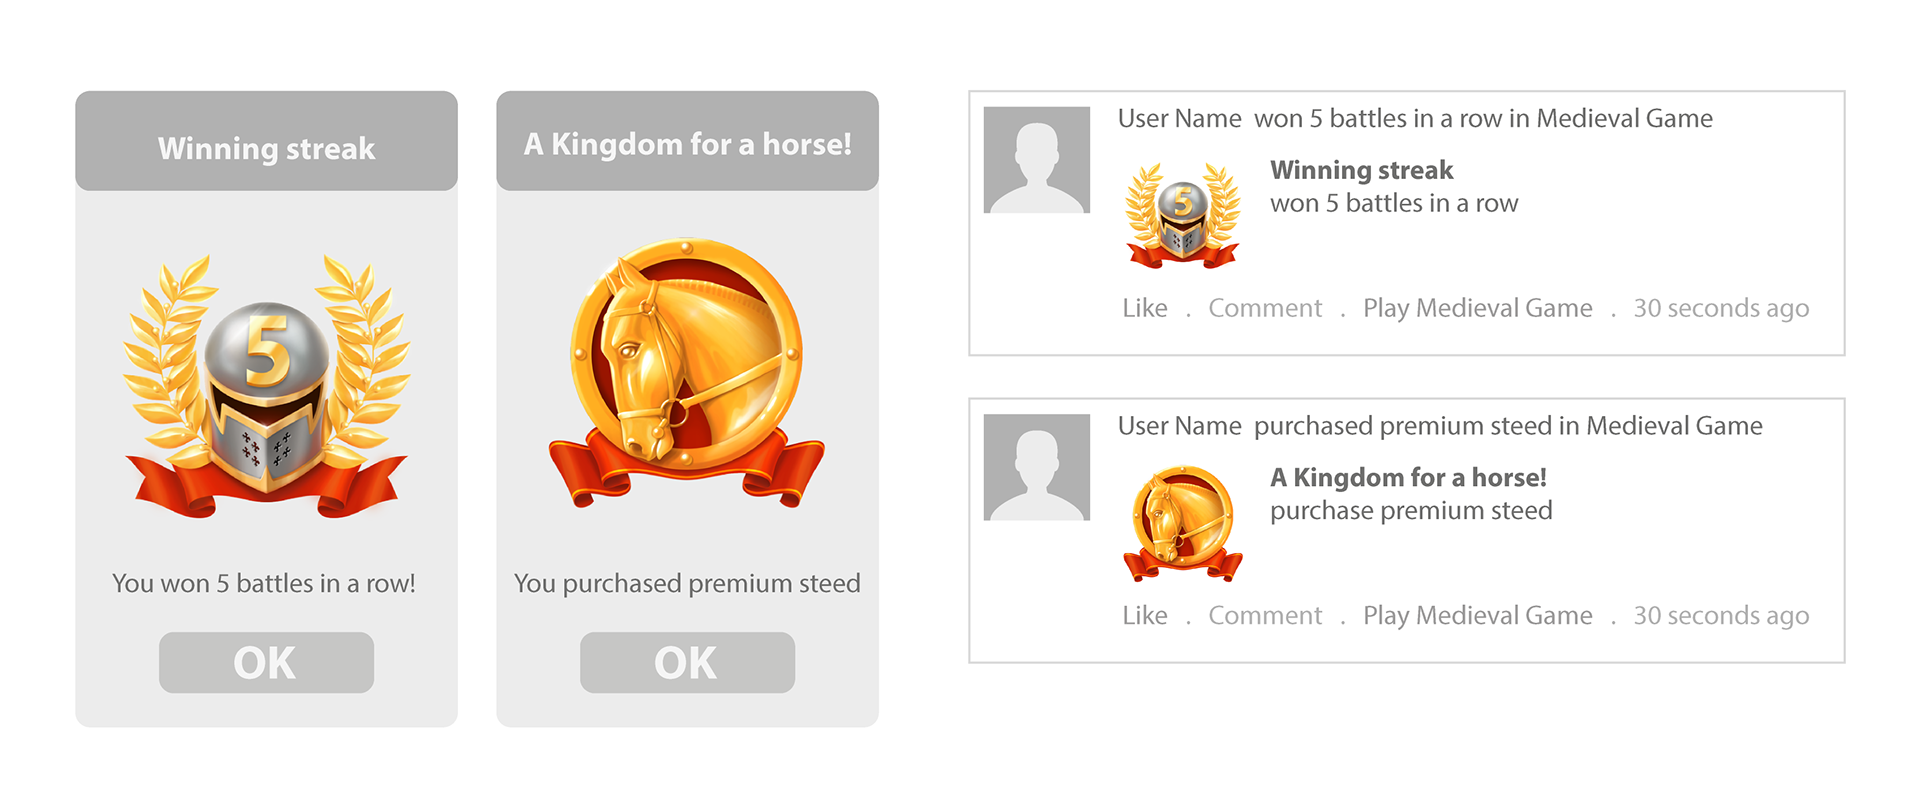Like the premium steed purchase post
The image size is (1920, 809).
pos(1144,615)
